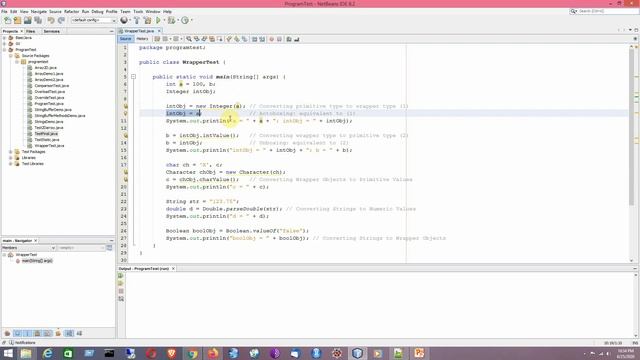Click the Open Project toolbar icon
The height and width of the screenshot is (360, 640).
point(27,20)
